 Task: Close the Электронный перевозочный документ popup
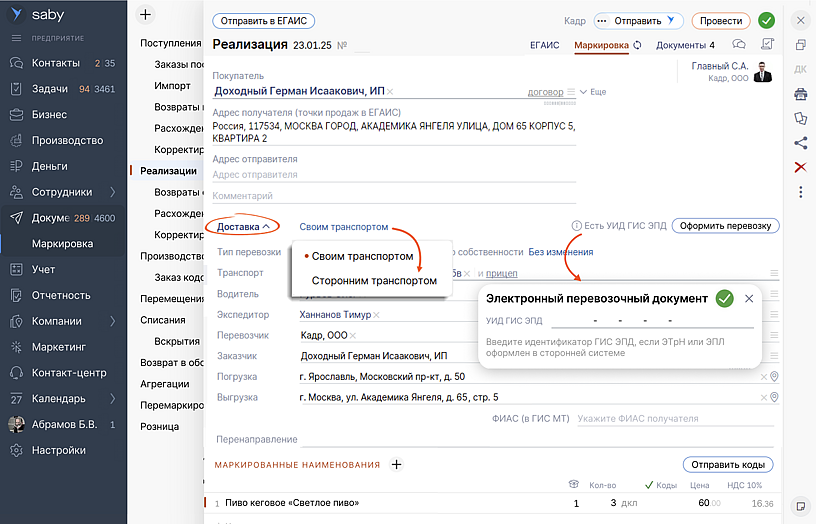[x=749, y=298]
